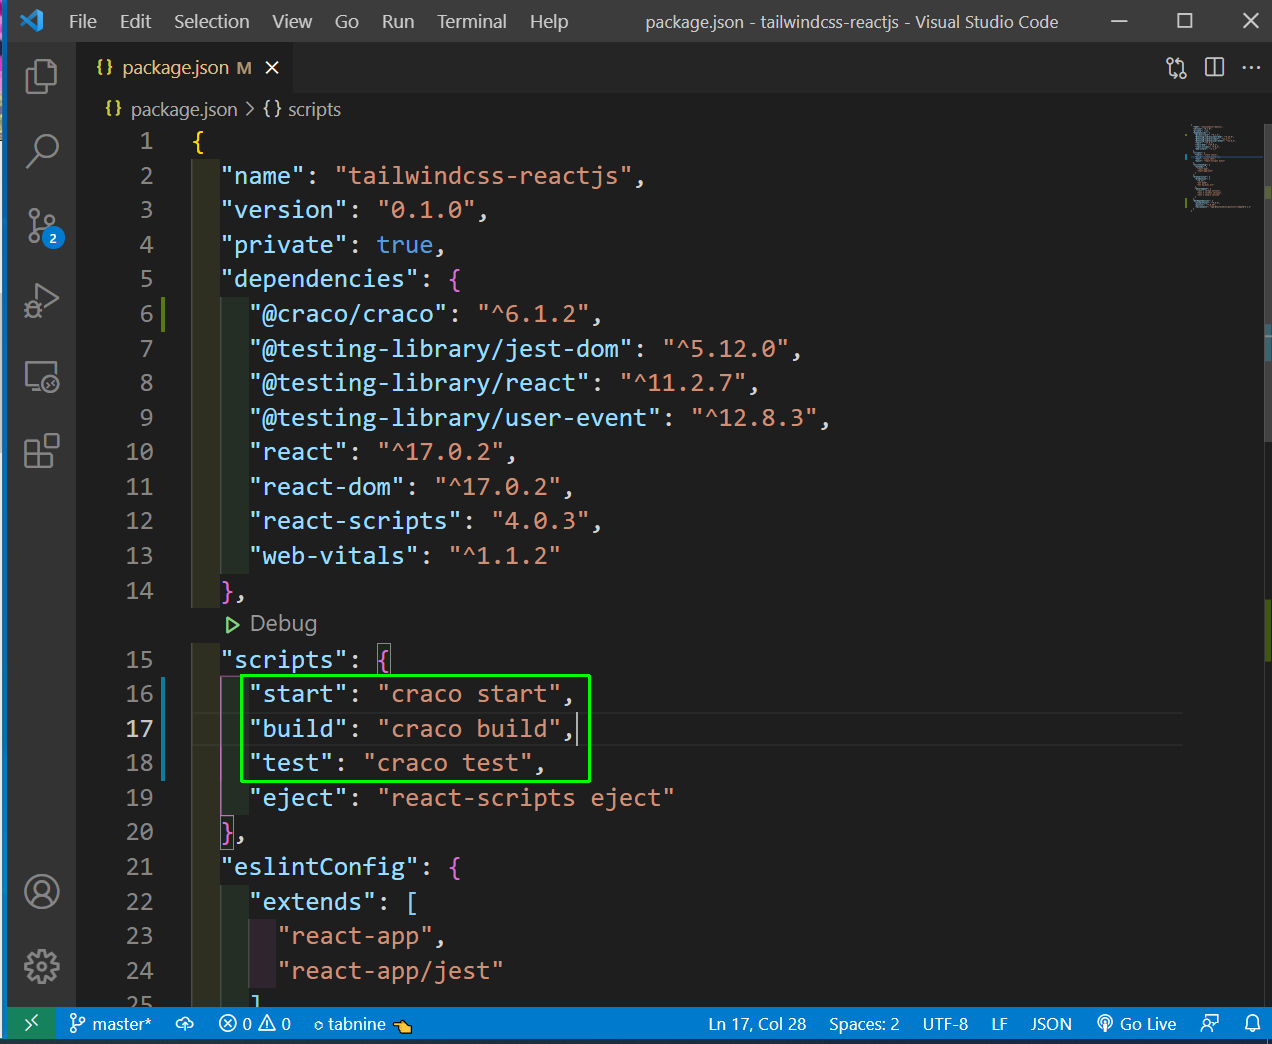Start Go Live server

(x=1136, y=1024)
